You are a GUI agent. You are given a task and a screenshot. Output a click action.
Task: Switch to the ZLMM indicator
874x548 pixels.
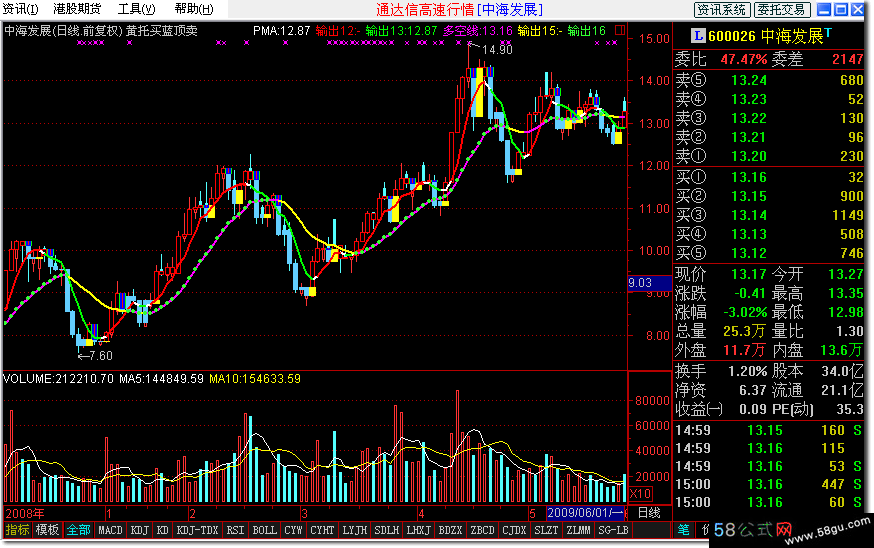579,530
